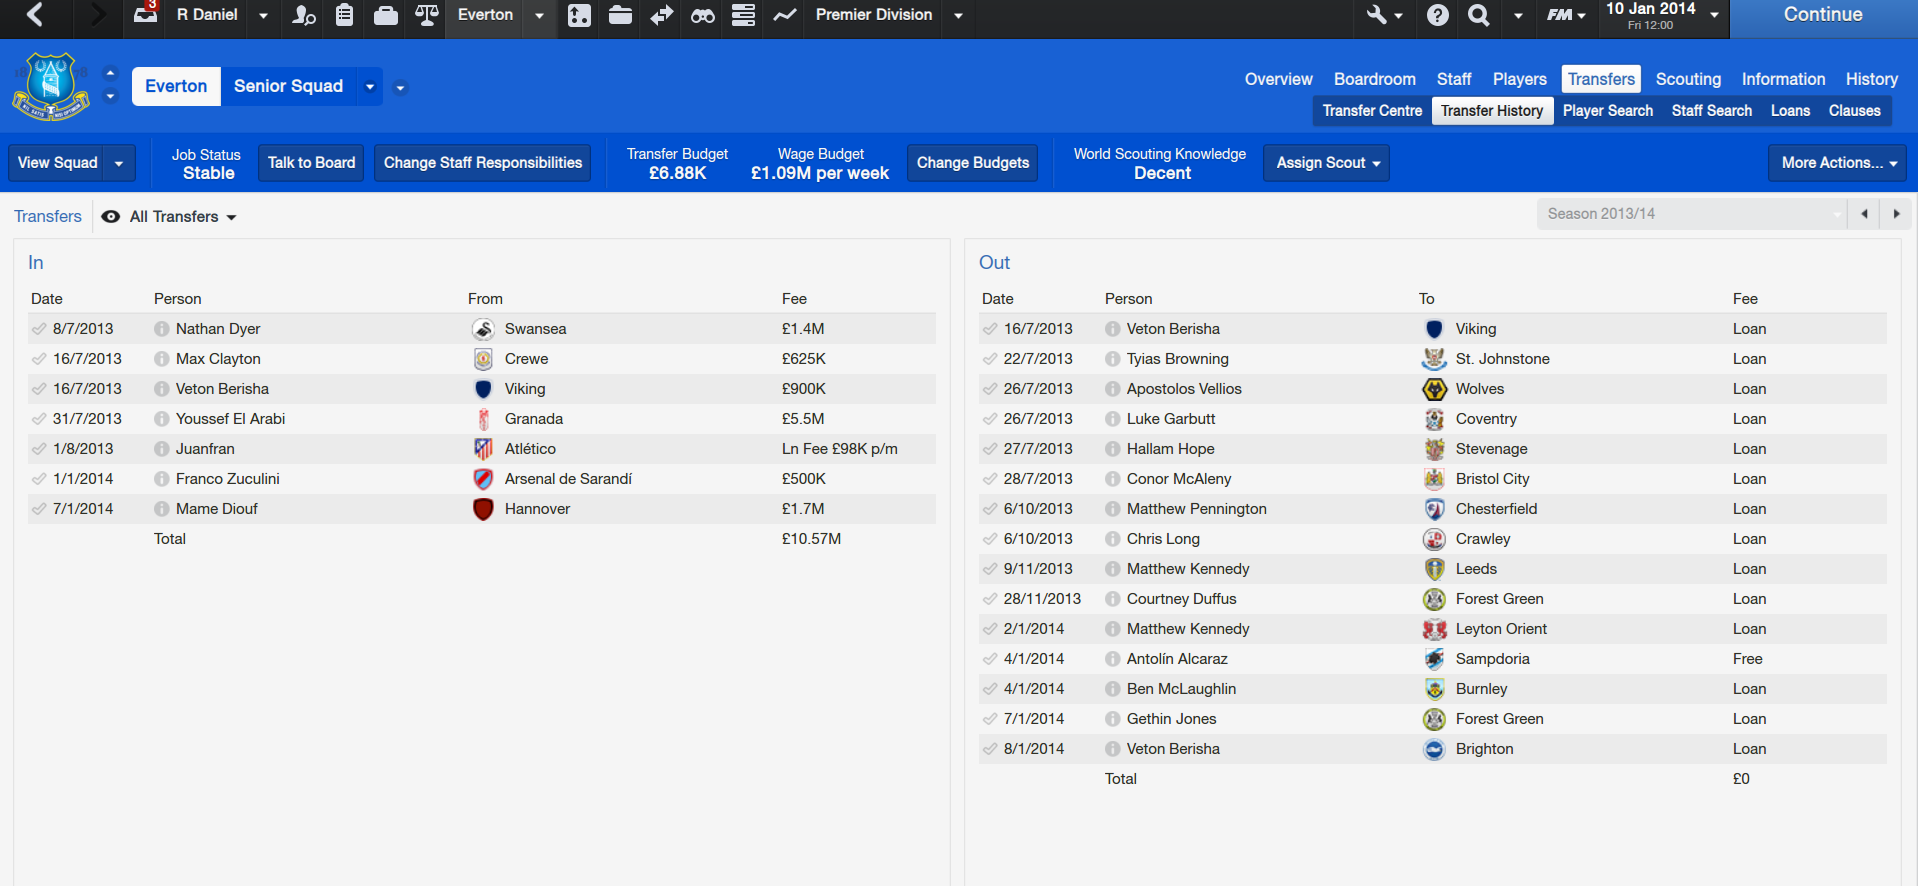Click the Everton club crest

(x=50, y=87)
